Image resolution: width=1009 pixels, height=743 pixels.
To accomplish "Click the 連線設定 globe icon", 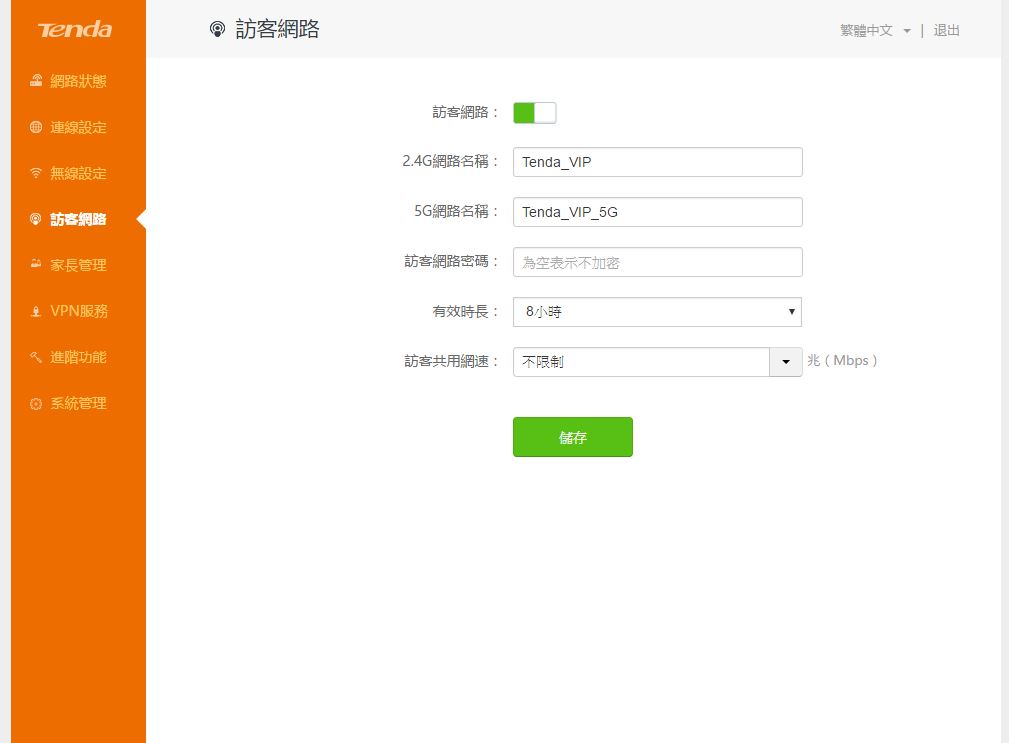I will [36, 127].
